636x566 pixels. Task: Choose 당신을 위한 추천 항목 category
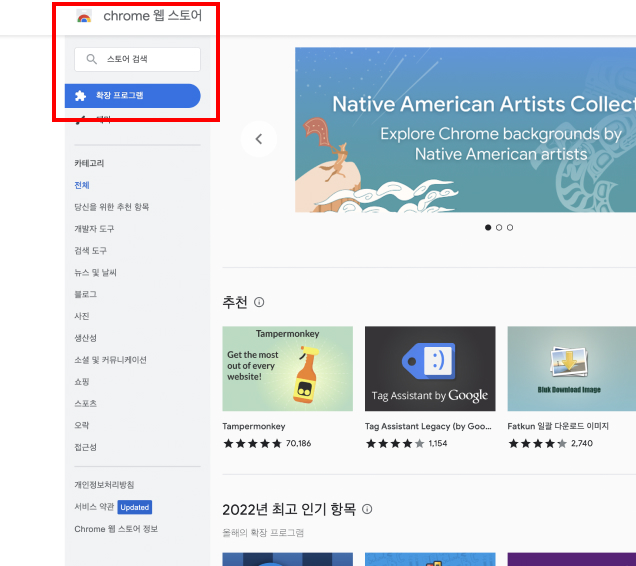(x=112, y=207)
